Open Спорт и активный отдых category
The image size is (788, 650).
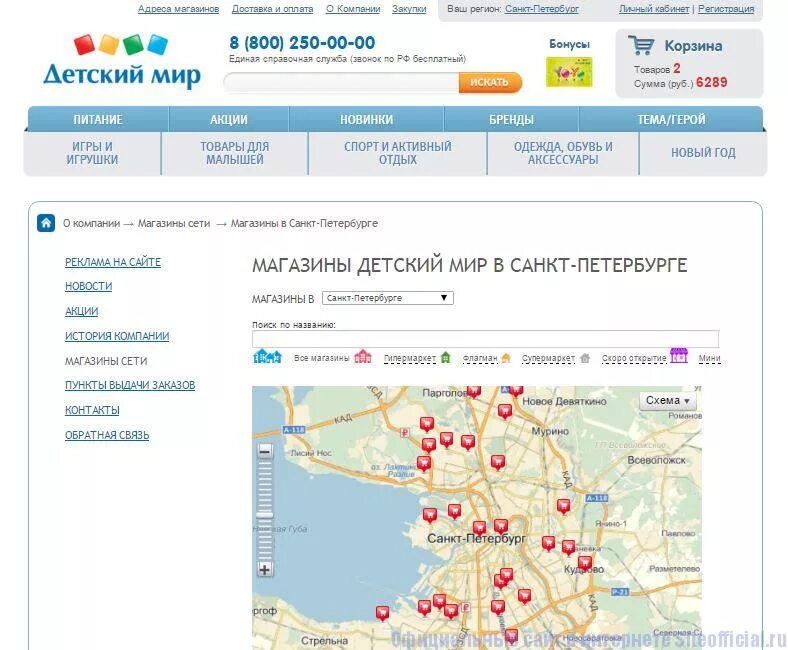tap(398, 153)
